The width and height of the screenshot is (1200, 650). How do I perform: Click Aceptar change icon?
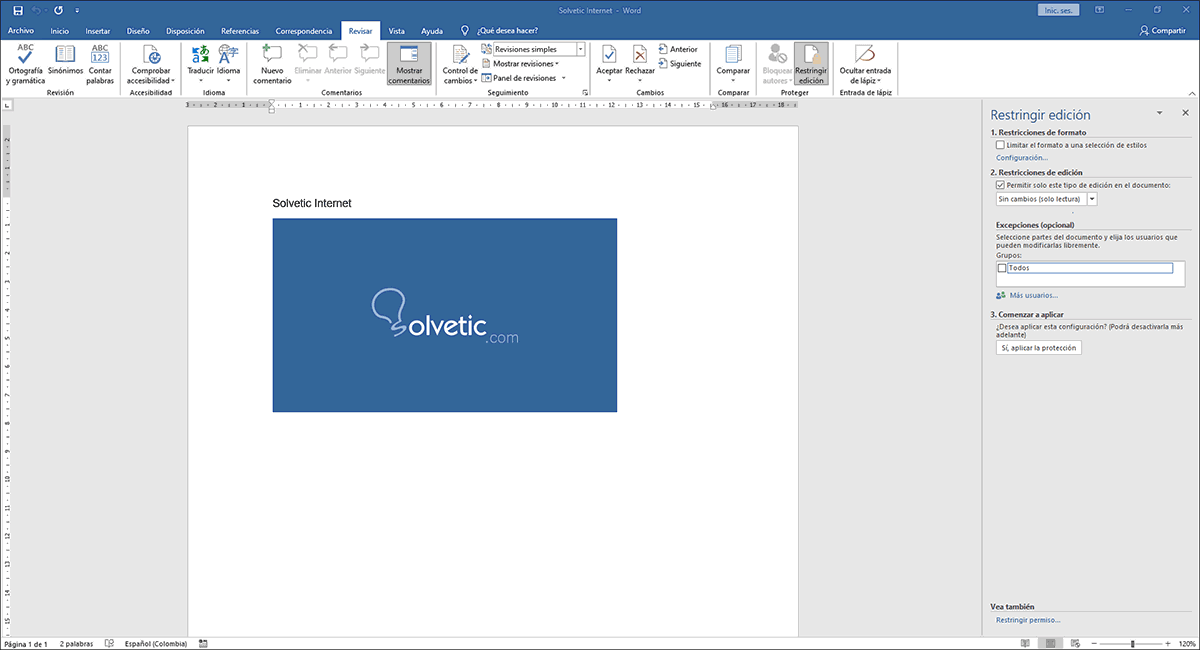coord(609,54)
